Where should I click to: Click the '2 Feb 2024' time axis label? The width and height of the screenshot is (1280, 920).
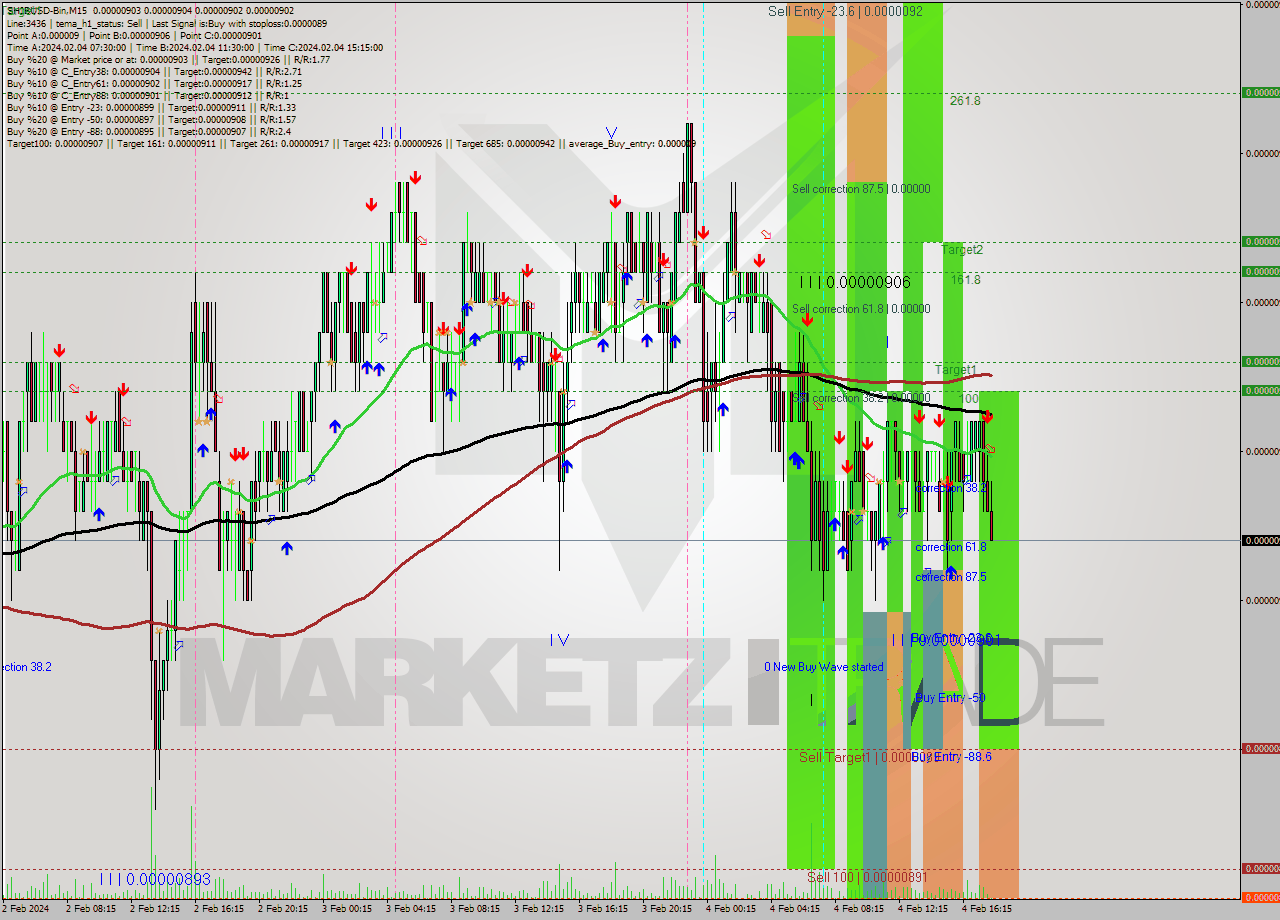[x=27, y=909]
